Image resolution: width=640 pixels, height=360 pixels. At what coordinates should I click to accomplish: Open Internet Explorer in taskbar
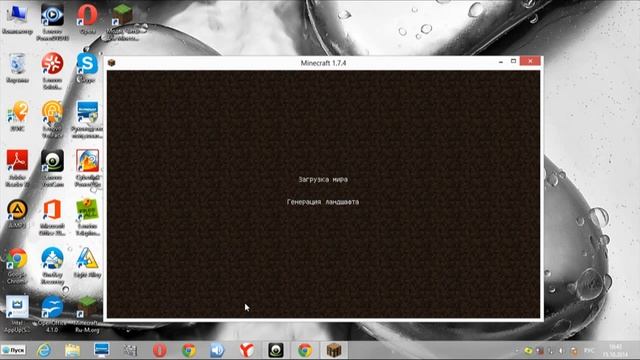tap(44, 350)
